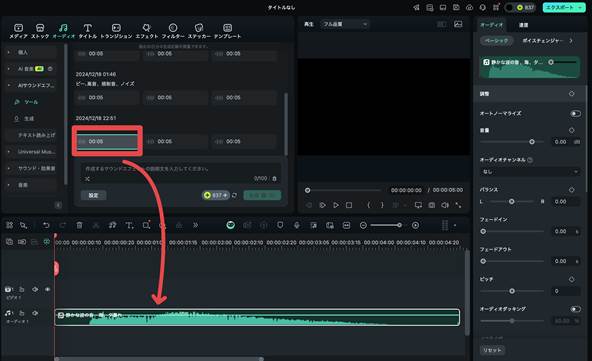
Task: Click the リセット reset button
Action: click(492, 350)
